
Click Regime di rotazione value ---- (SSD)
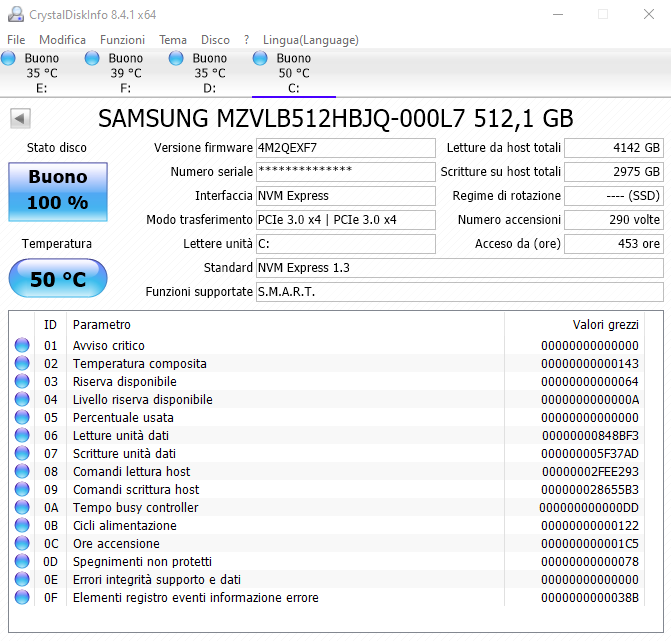(x=614, y=196)
